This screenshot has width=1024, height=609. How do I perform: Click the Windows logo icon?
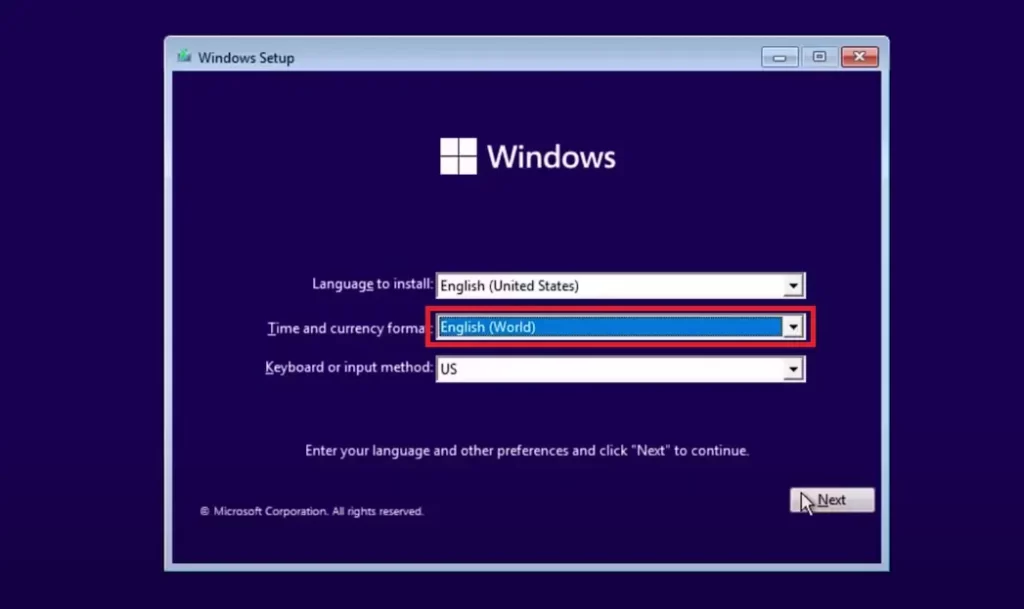pos(458,156)
